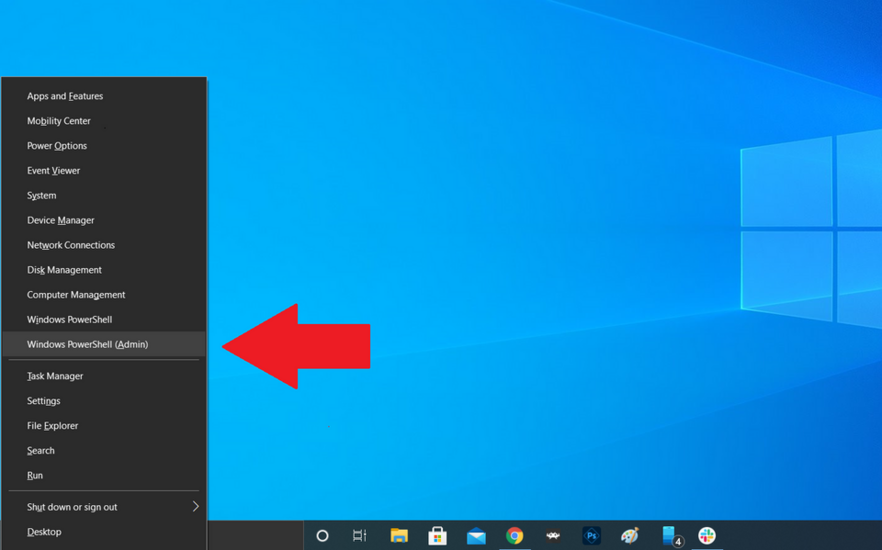Select Windows PowerShell (Admin)
882x550 pixels.
(x=87, y=344)
